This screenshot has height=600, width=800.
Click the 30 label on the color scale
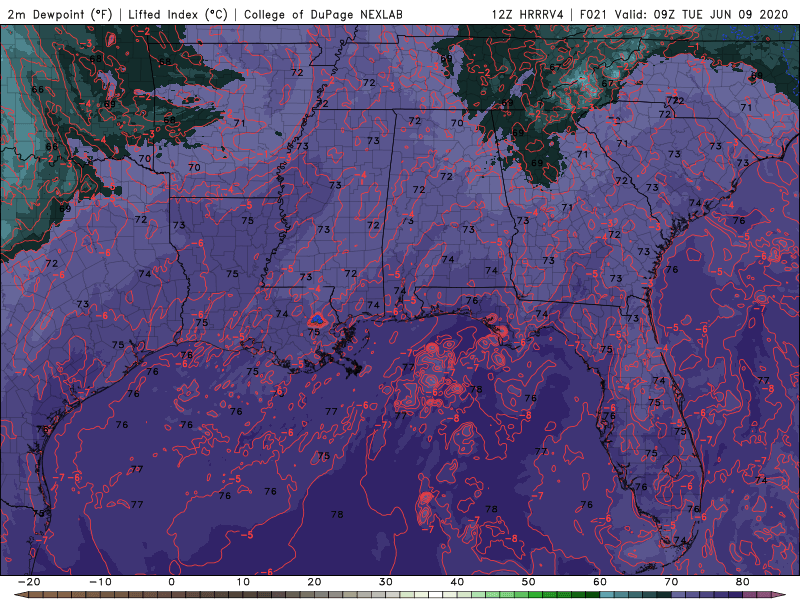386,582
